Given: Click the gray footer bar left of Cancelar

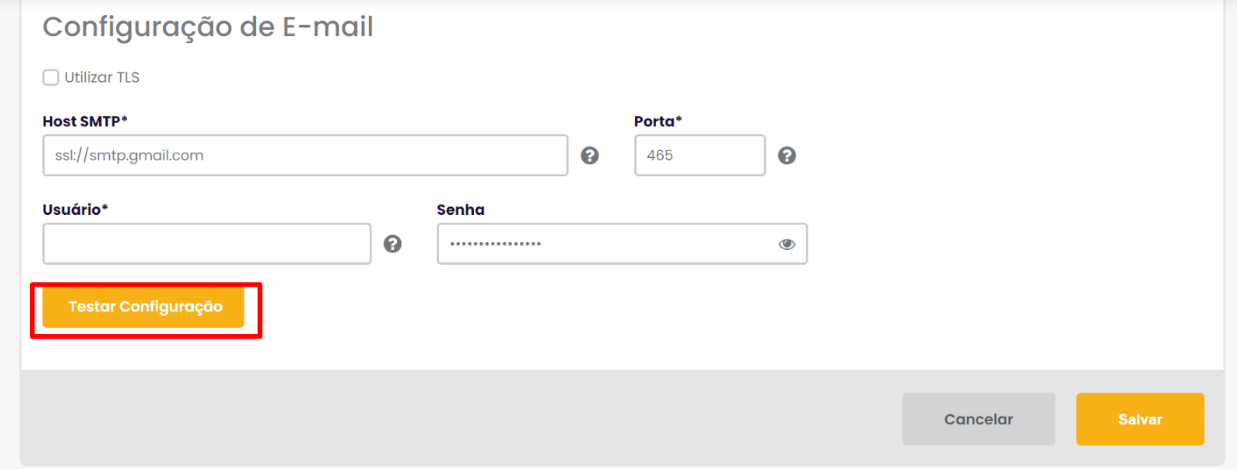Looking at the screenshot, I should coord(450,419).
